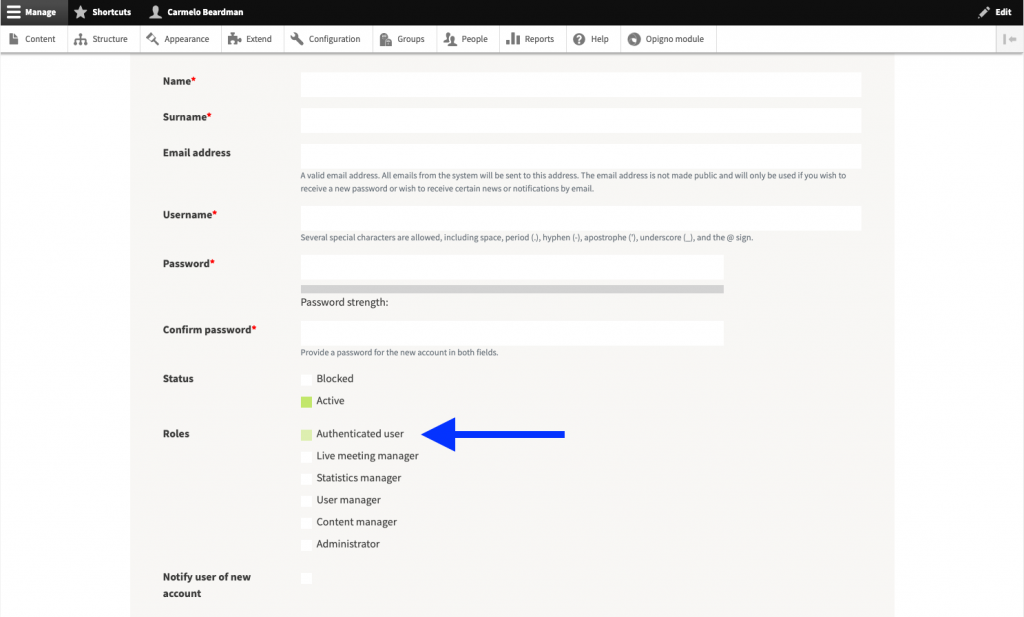Open the People menu label
This screenshot has width=1024, height=617.
click(x=475, y=39)
